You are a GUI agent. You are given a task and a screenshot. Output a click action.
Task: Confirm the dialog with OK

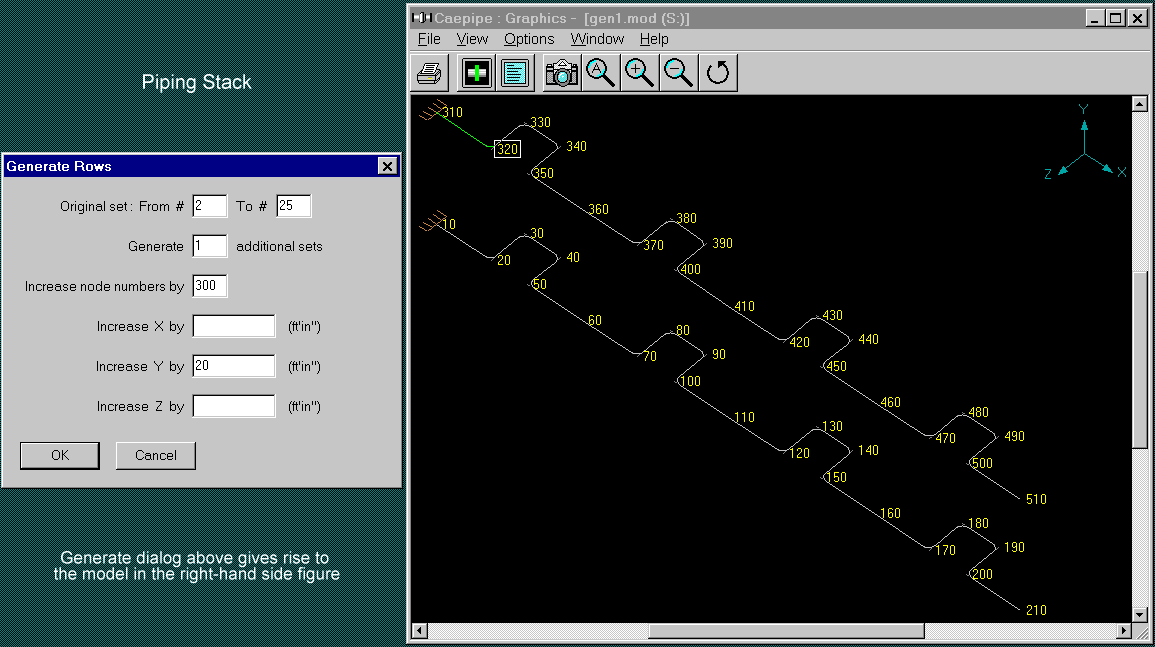click(60, 455)
